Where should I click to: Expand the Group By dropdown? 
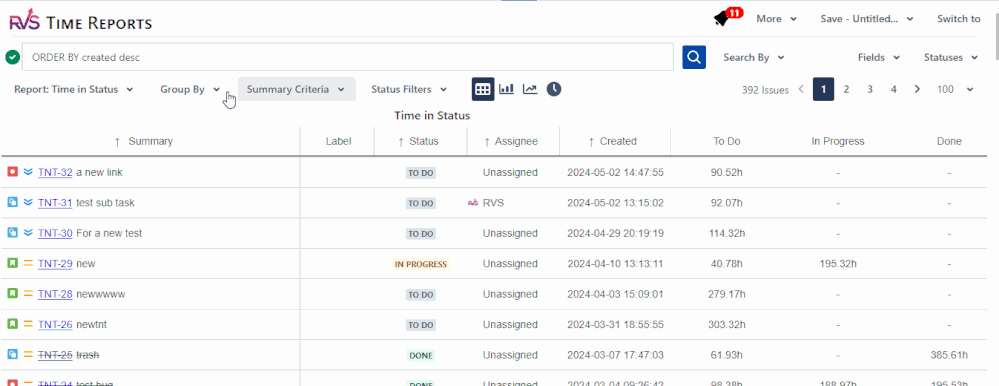tap(190, 89)
